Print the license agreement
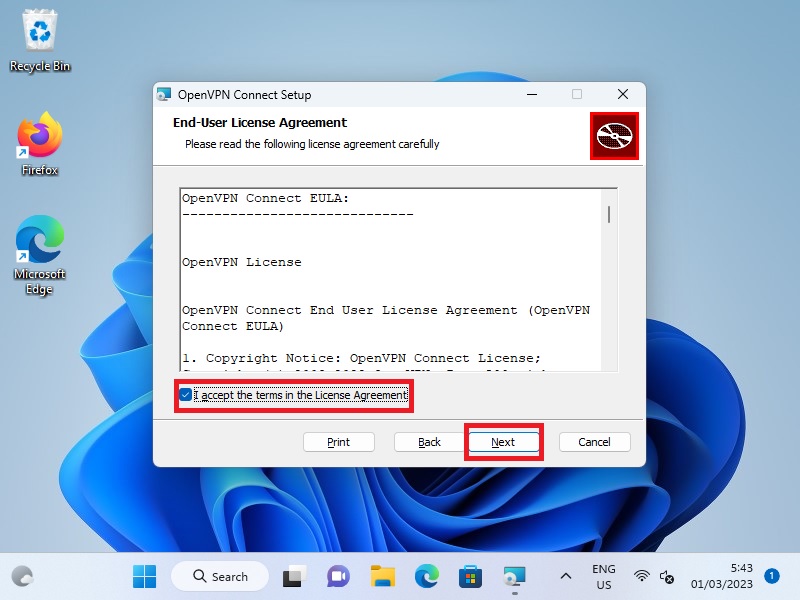The image size is (800, 600). point(338,442)
